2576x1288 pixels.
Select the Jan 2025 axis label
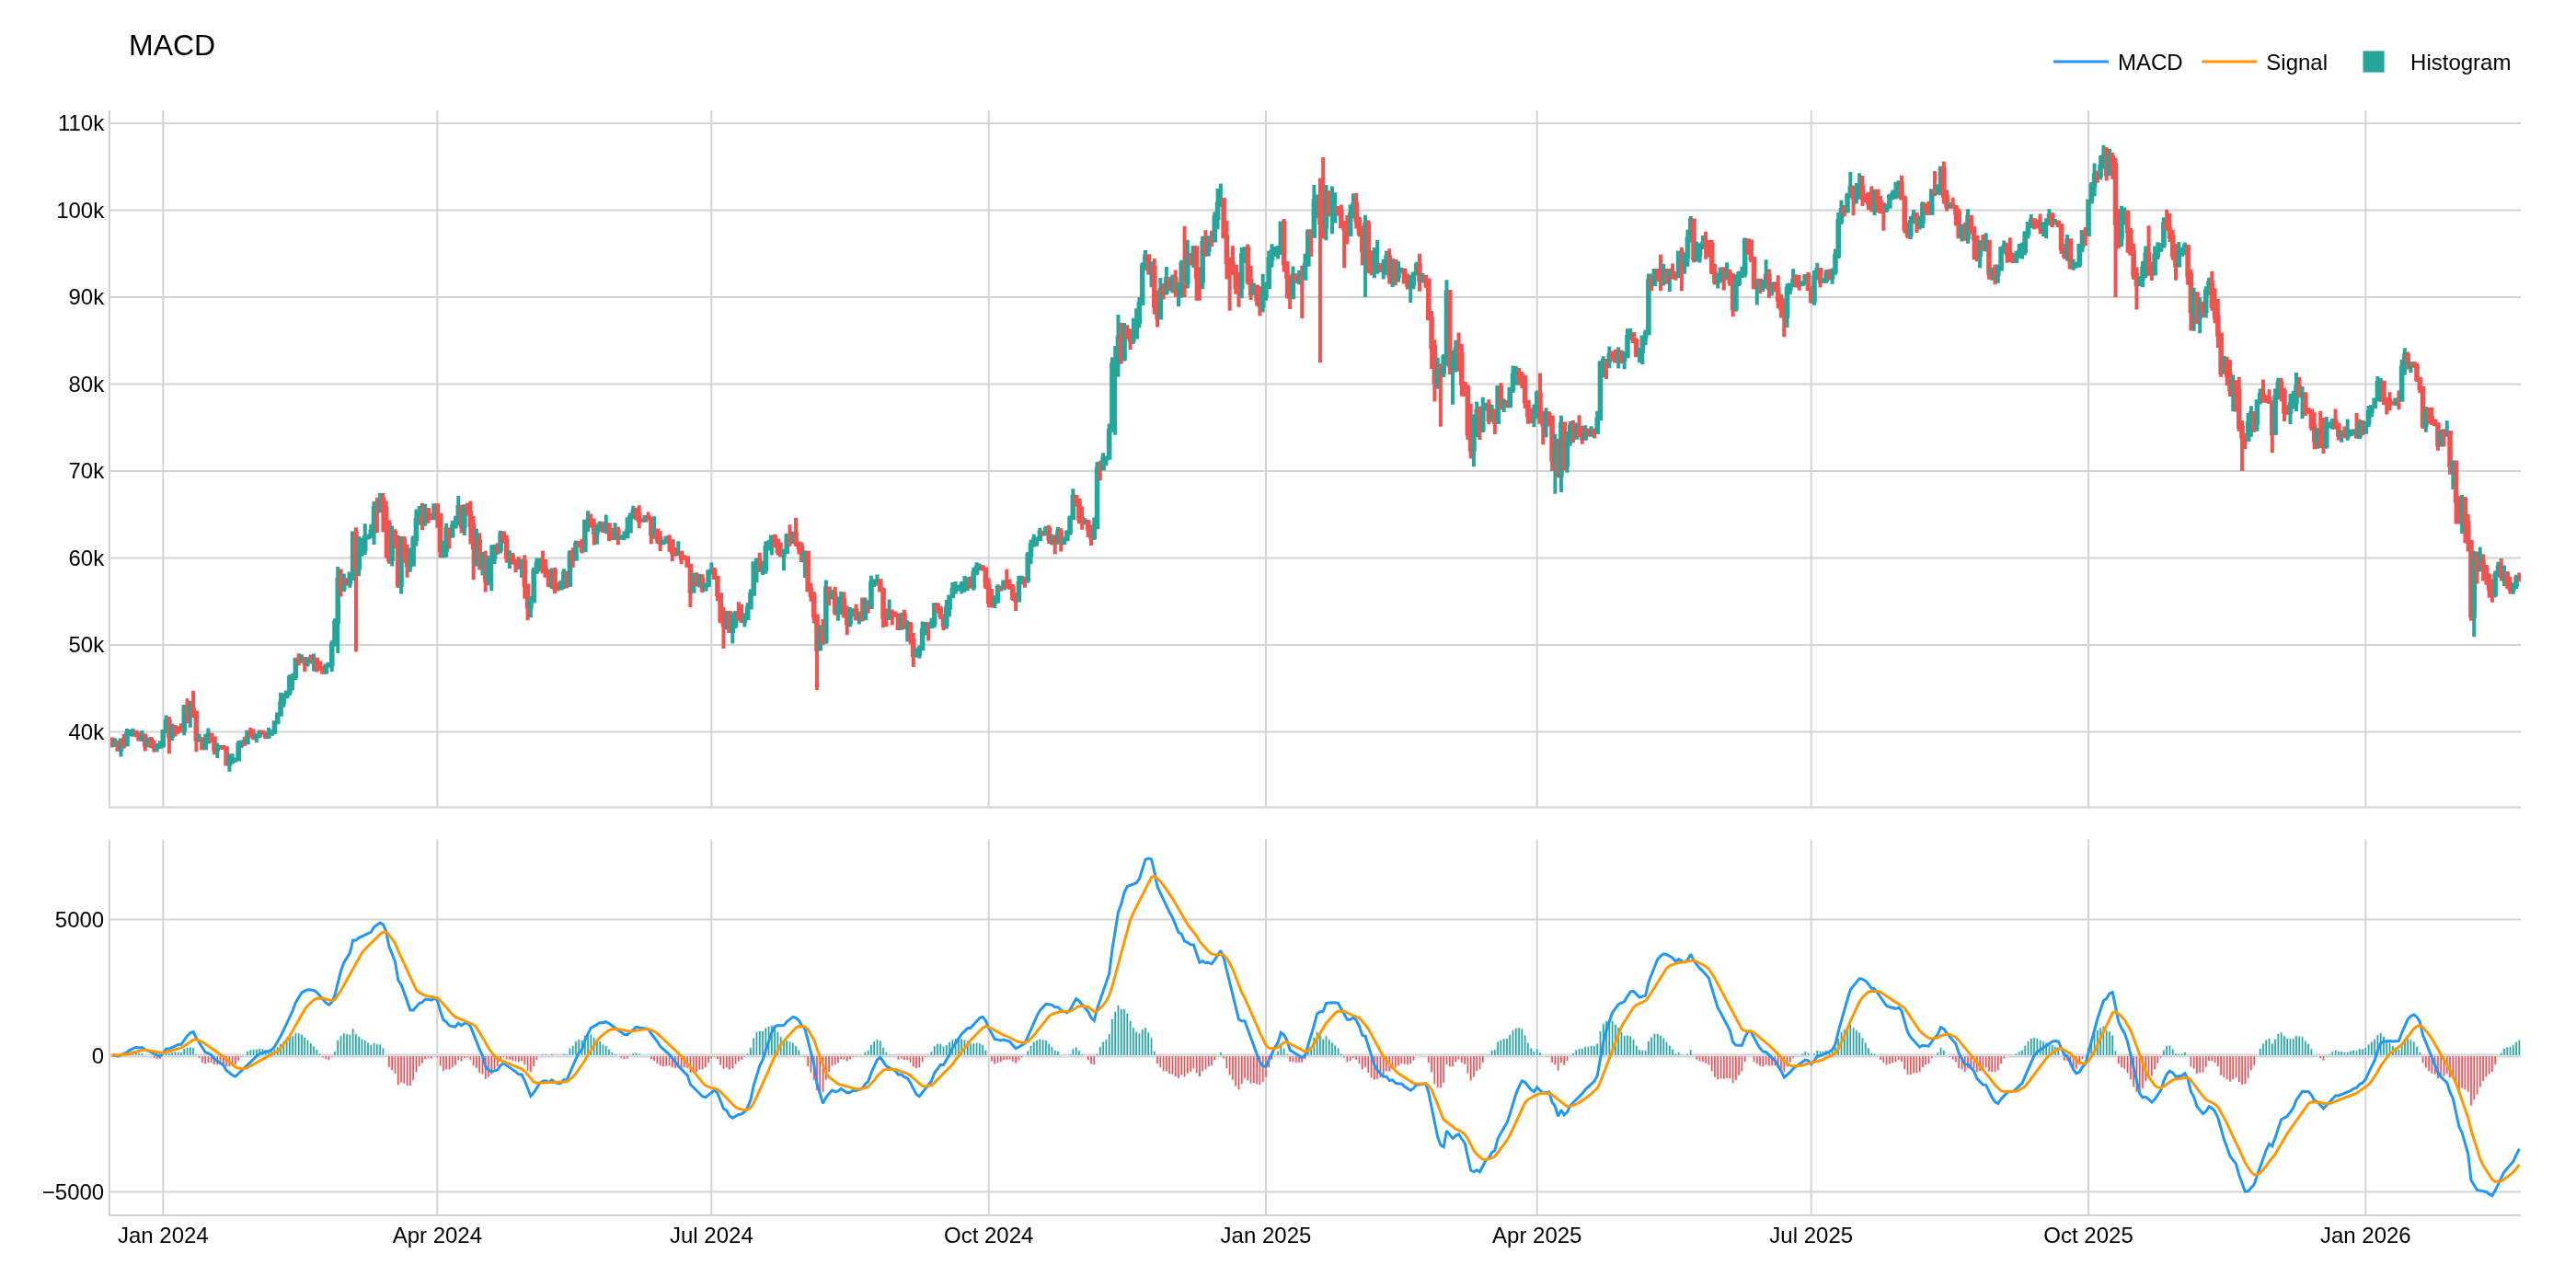click(x=1266, y=1236)
